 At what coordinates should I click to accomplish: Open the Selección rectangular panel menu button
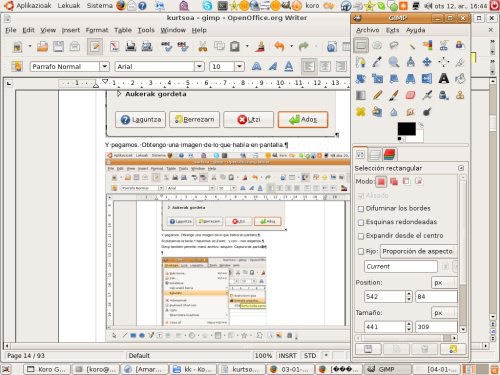(x=461, y=168)
